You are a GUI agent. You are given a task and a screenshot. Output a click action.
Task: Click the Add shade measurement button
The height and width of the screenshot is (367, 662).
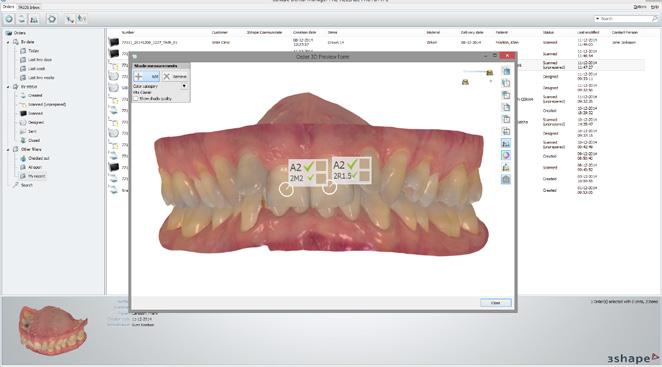click(x=147, y=76)
